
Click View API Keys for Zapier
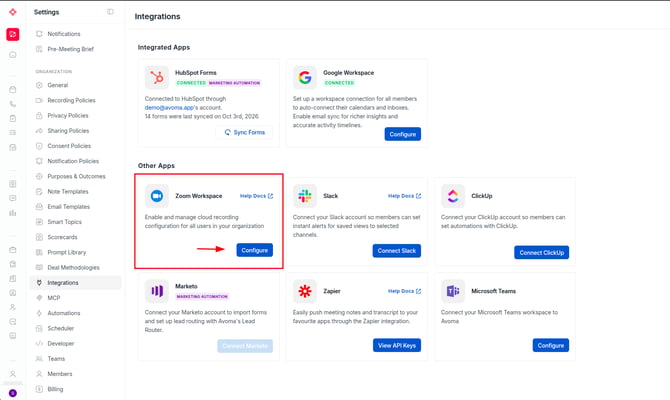pos(397,345)
